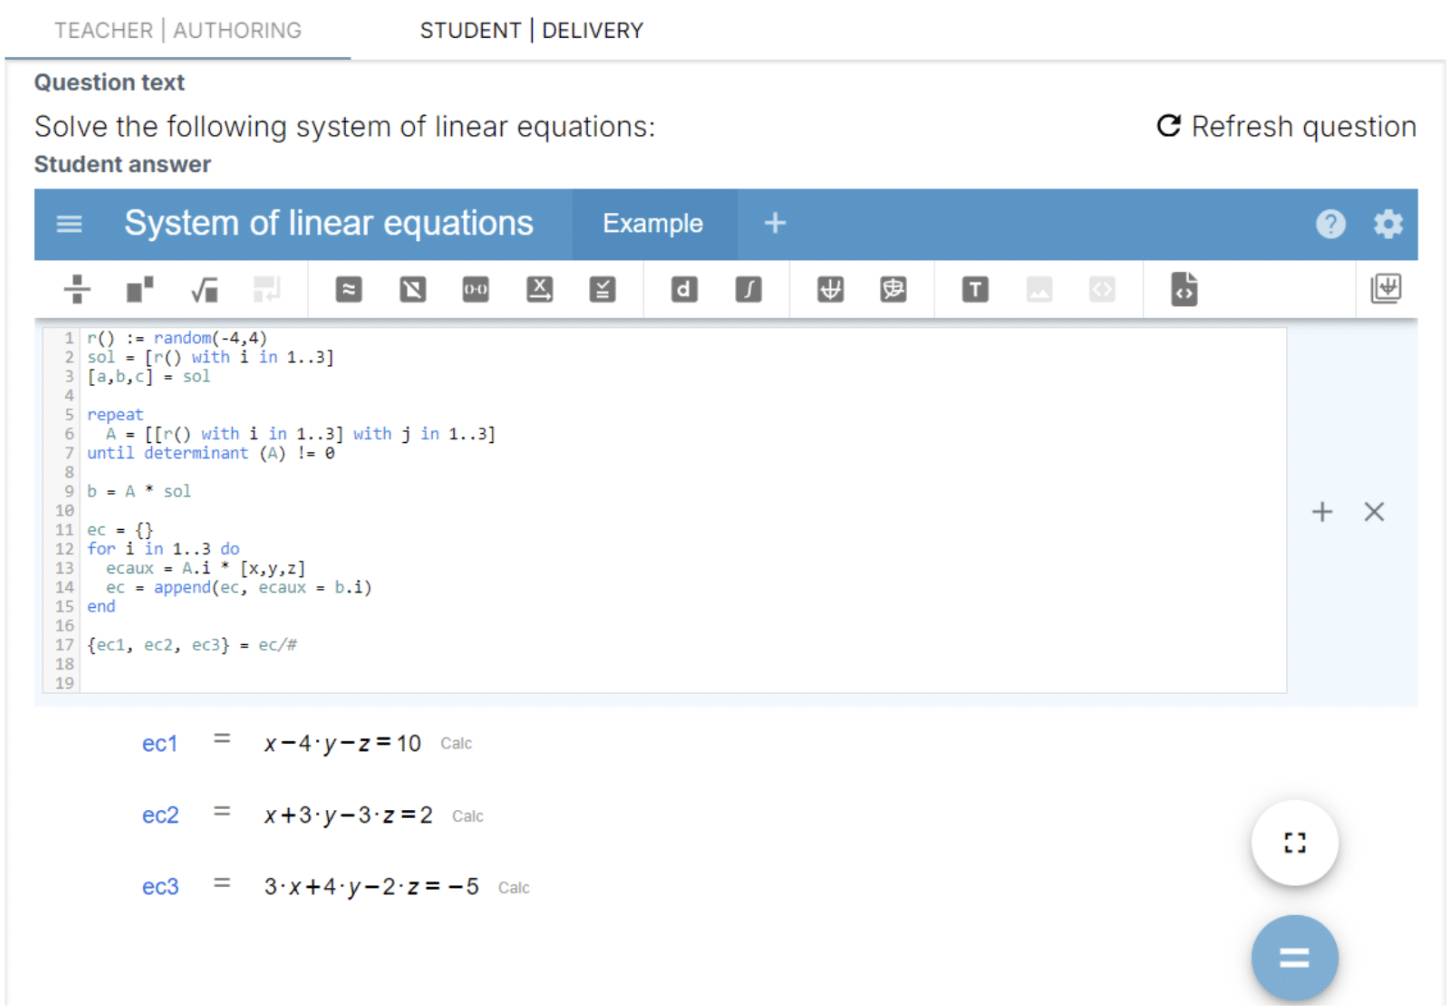Select the Example sheet tab
The image size is (1448, 1006).
654,224
